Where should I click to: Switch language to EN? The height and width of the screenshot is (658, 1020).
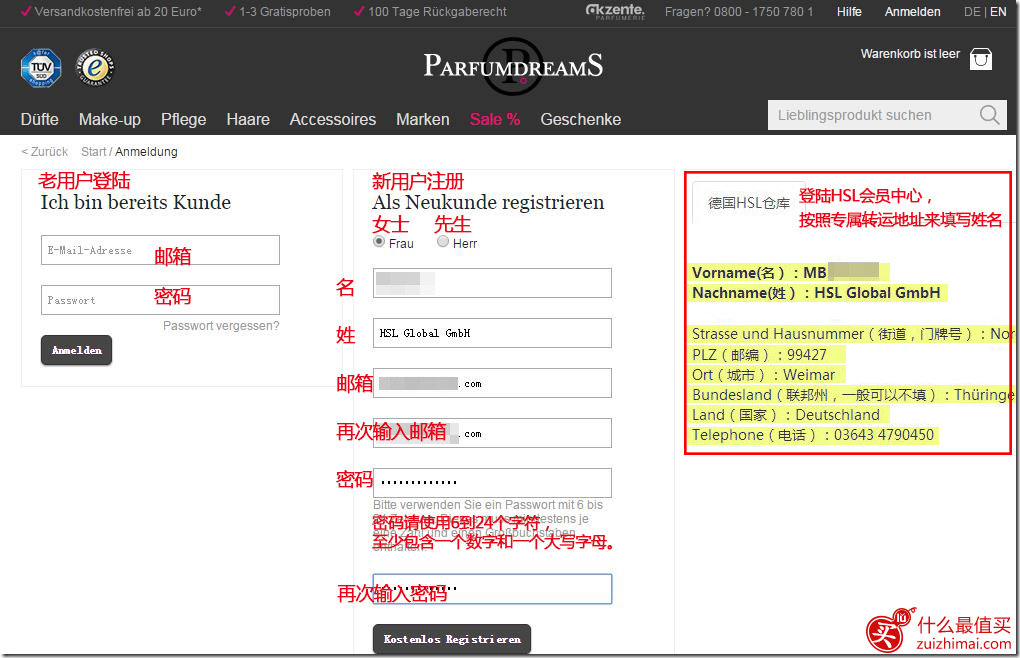click(x=998, y=12)
